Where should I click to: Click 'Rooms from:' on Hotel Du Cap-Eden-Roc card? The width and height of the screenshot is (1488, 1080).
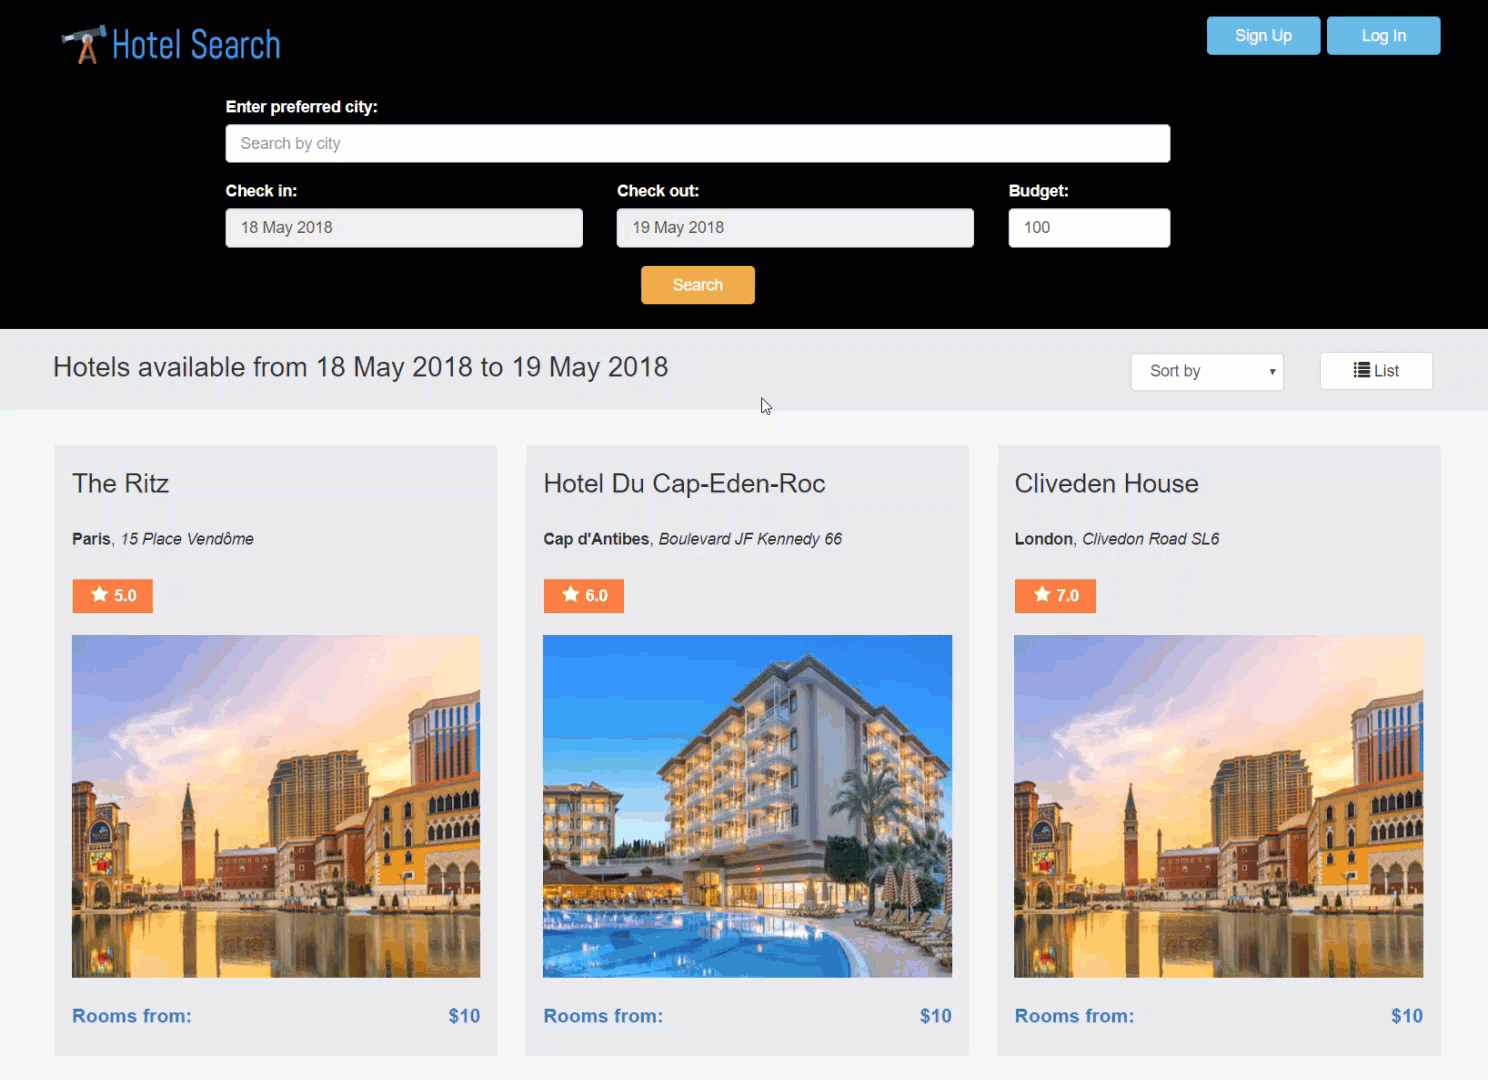point(603,1016)
